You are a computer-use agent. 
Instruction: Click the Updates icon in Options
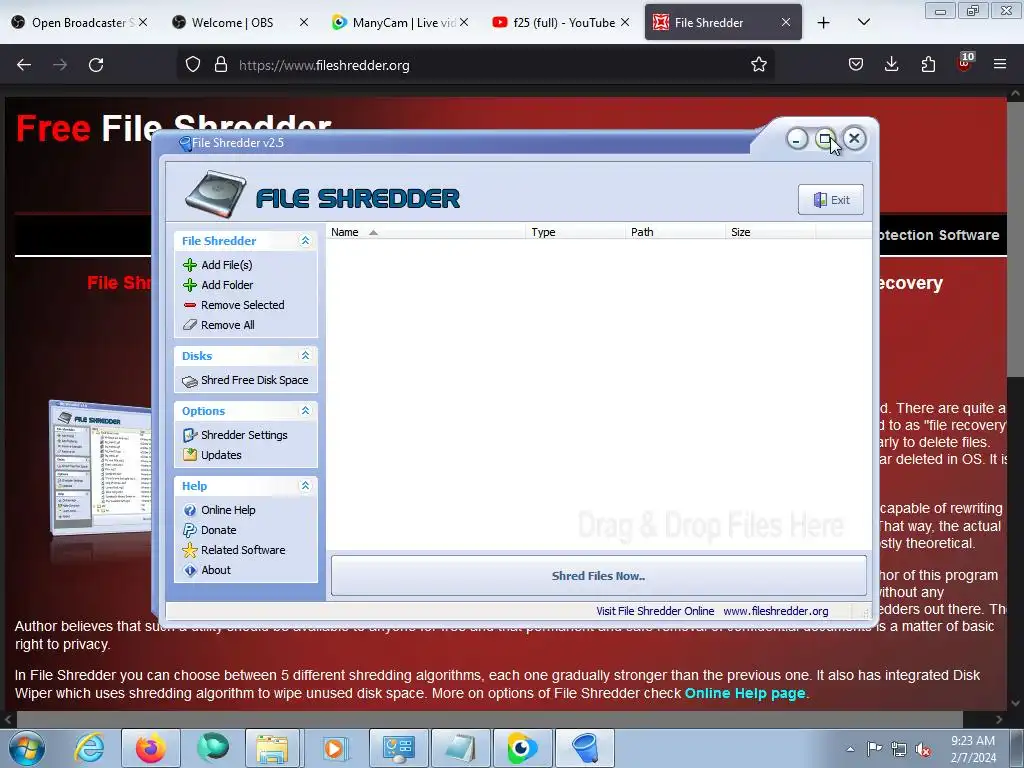(x=190, y=455)
